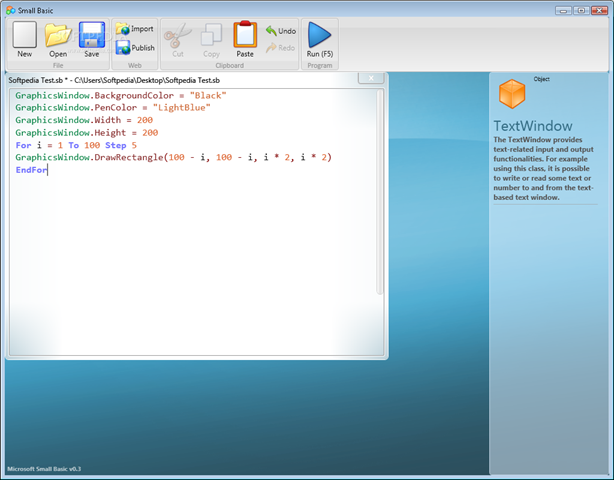
Task: Click the editor's vertical scrollbar
Action: 380,190
